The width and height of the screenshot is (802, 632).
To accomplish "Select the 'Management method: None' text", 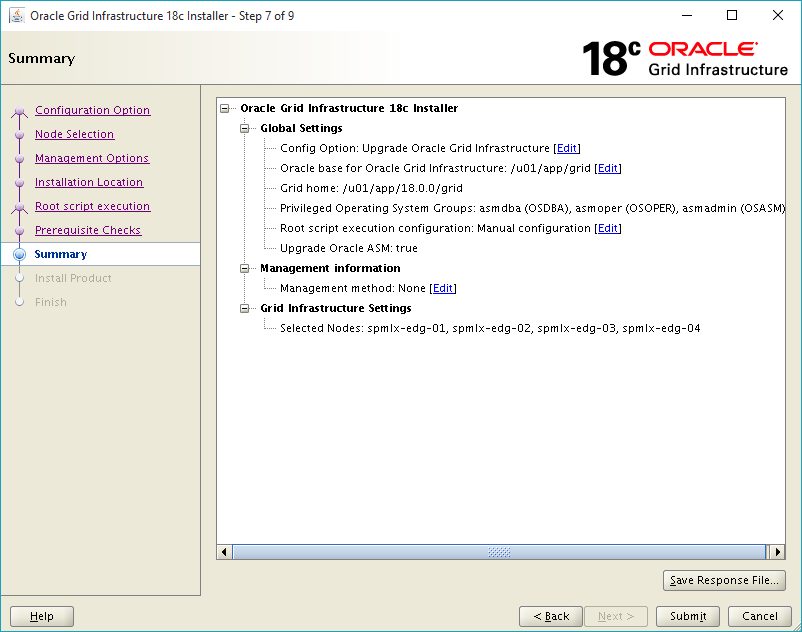I will 353,288.
